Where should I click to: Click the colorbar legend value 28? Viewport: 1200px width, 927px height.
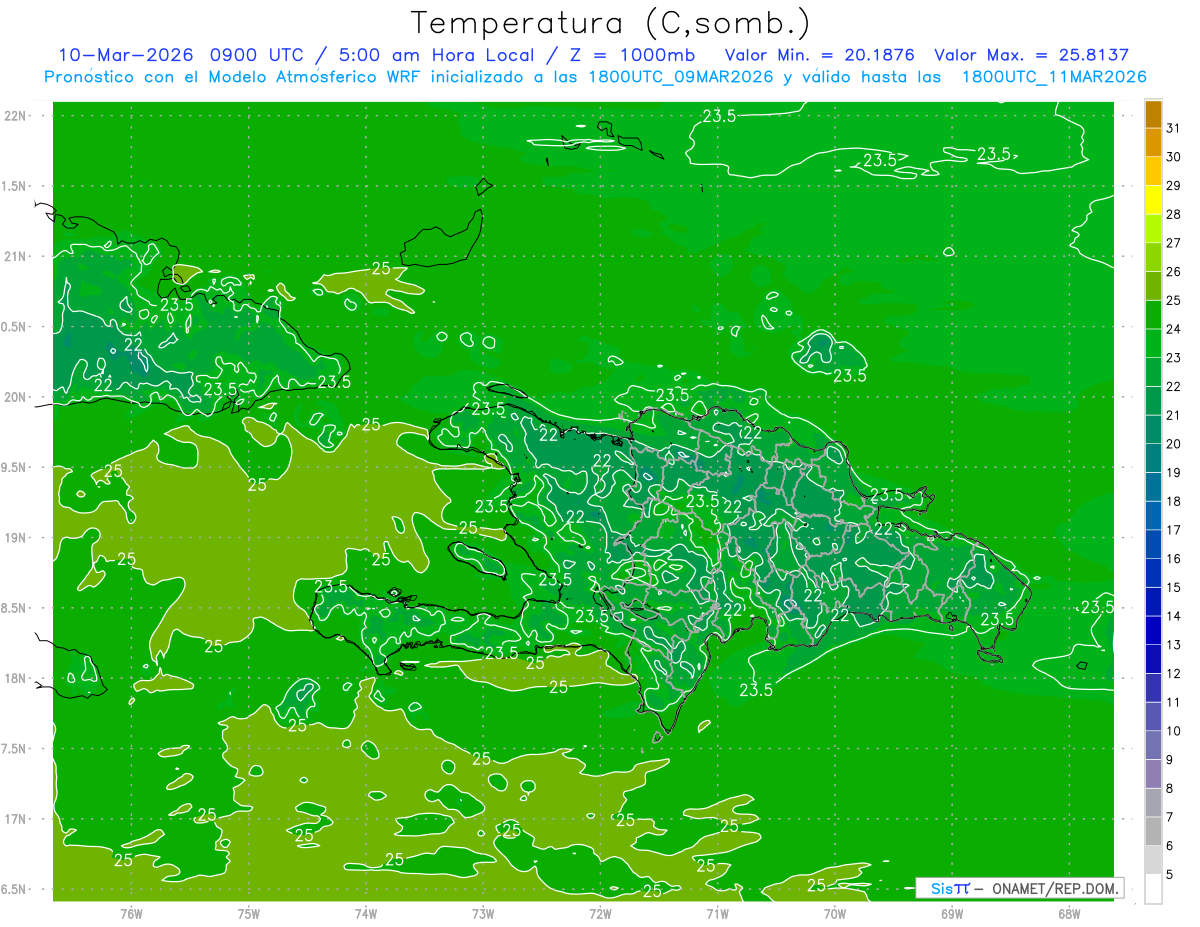(x=1174, y=214)
